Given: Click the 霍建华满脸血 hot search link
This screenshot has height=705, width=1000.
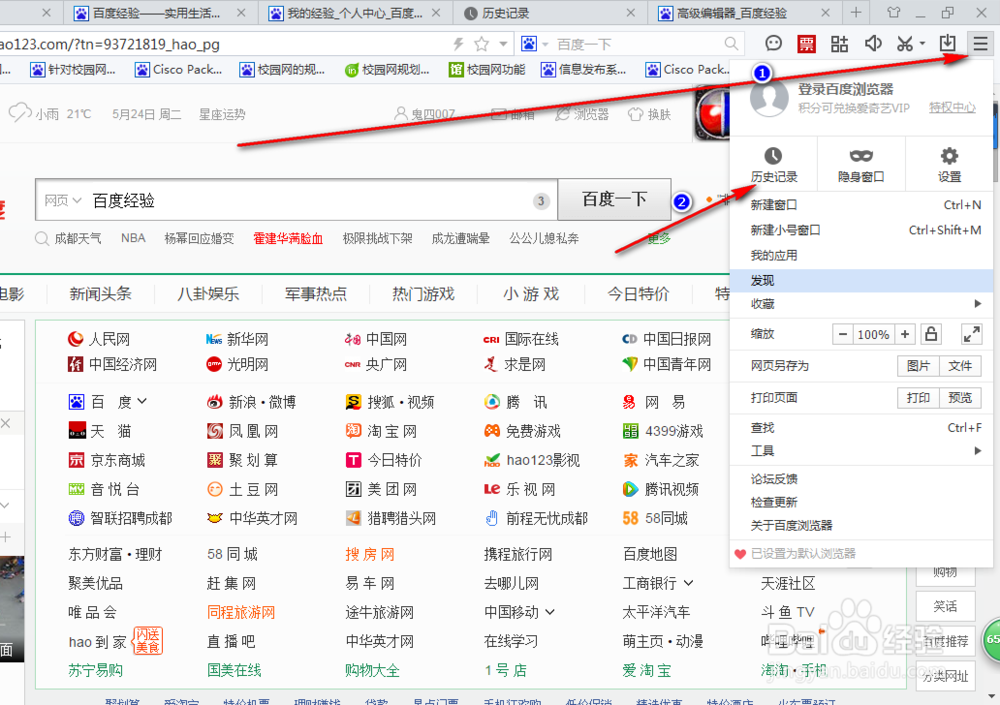Looking at the screenshot, I should (288, 238).
